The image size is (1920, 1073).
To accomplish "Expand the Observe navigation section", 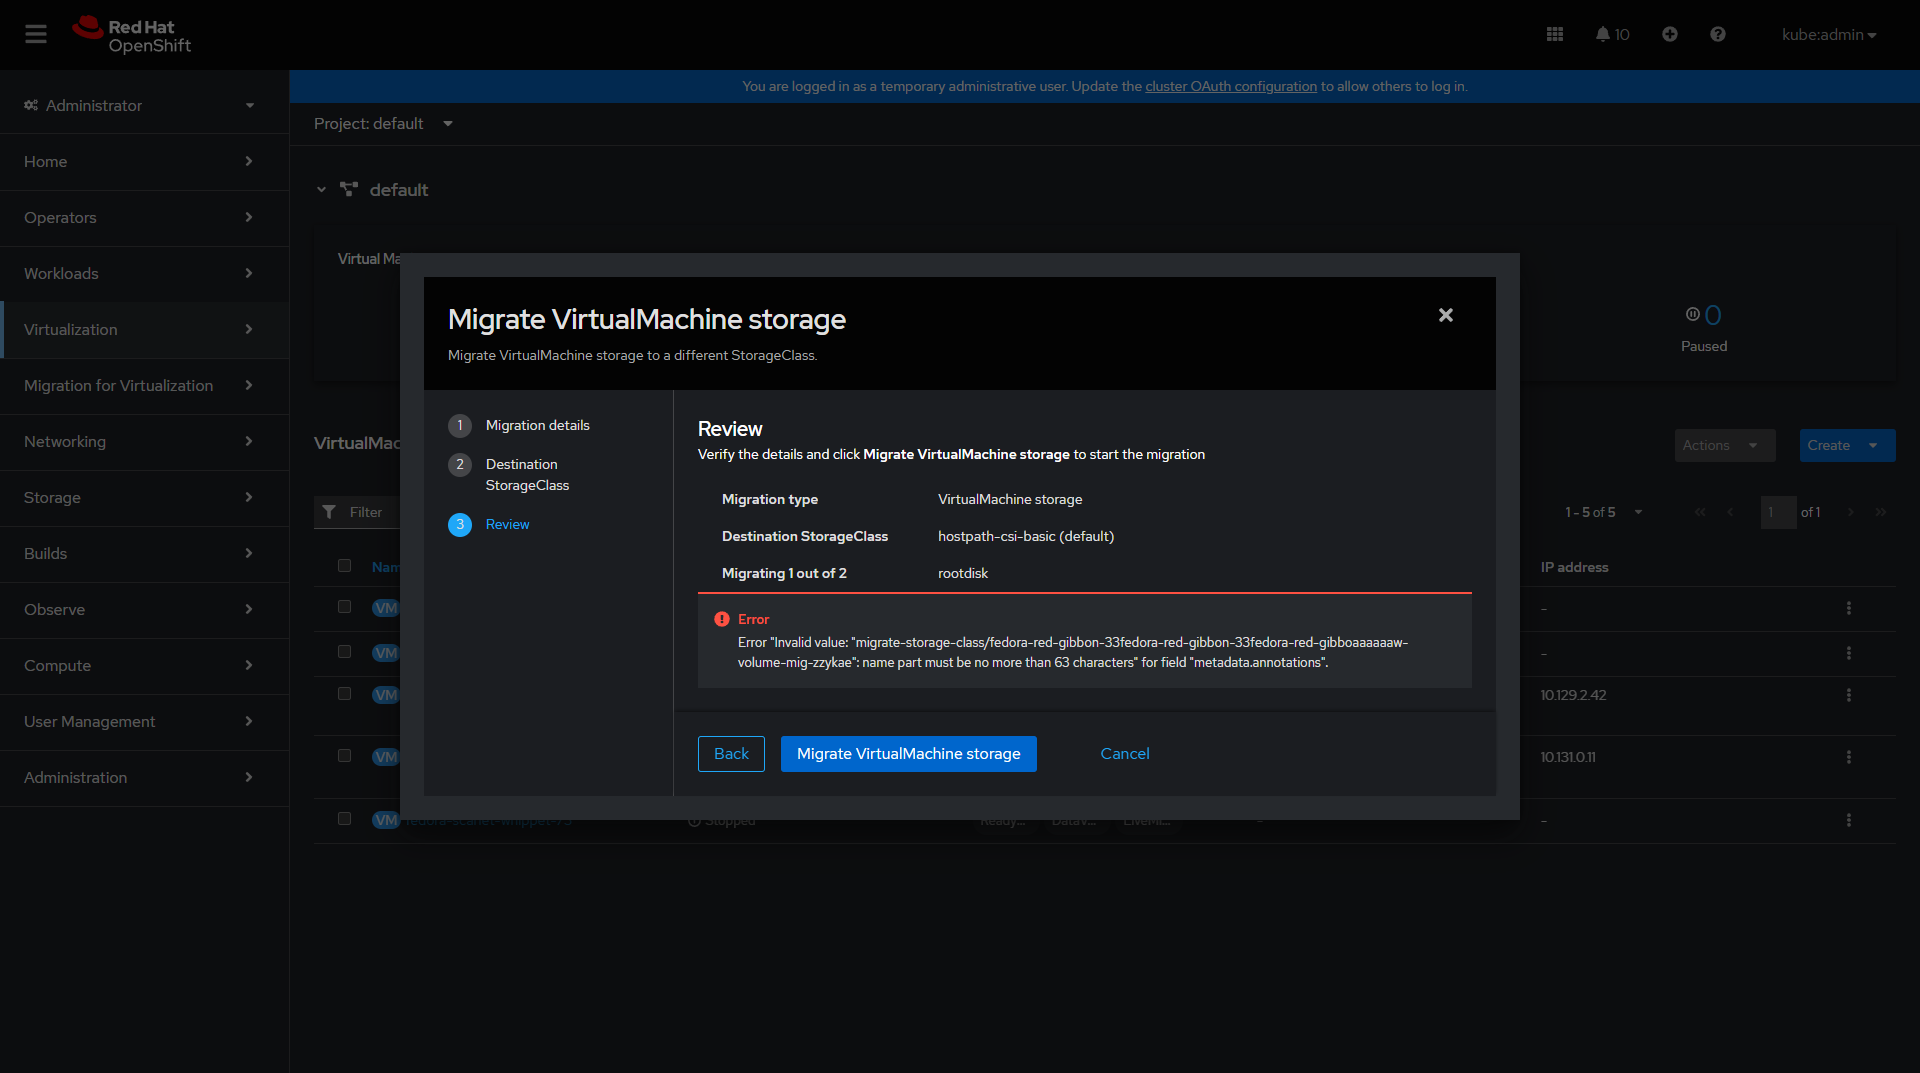I will [x=144, y=610].
